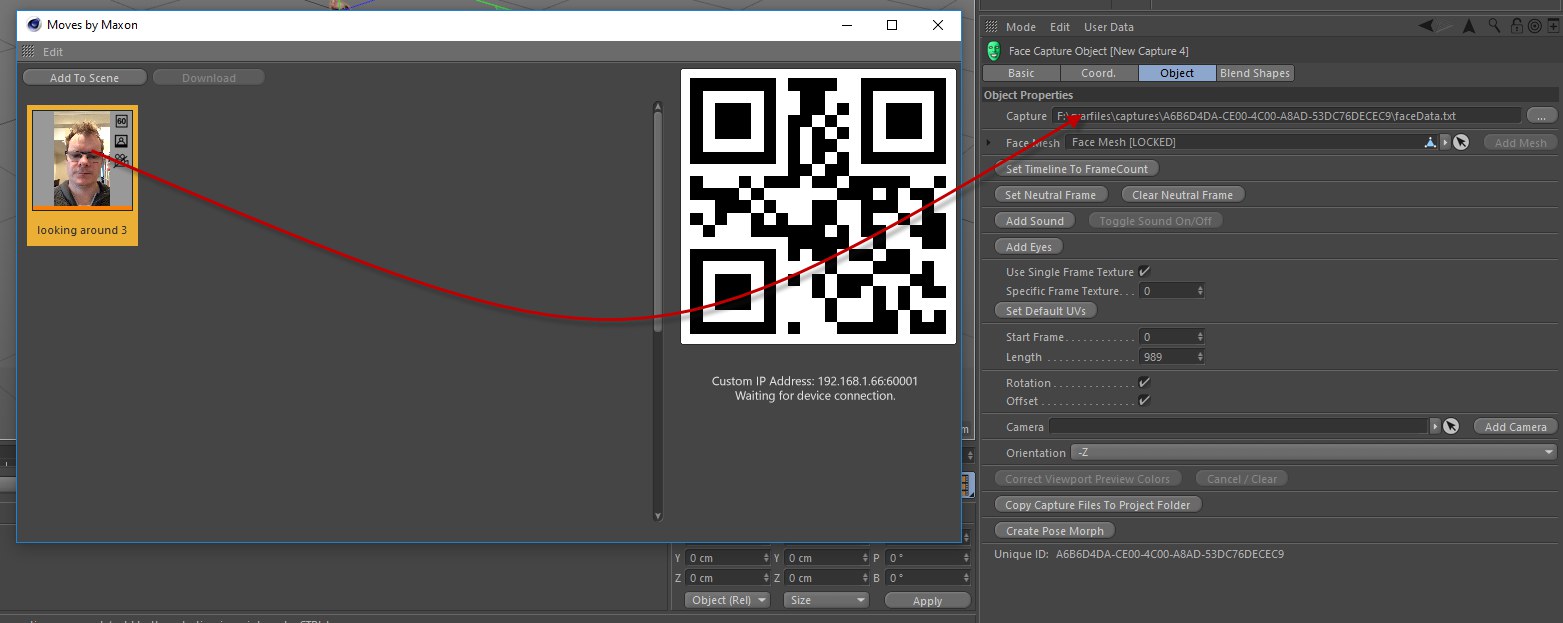Screen dimensions: 1563x623
Task: Switch to the Blend Shapes tab
Action: click(1254, 73)
